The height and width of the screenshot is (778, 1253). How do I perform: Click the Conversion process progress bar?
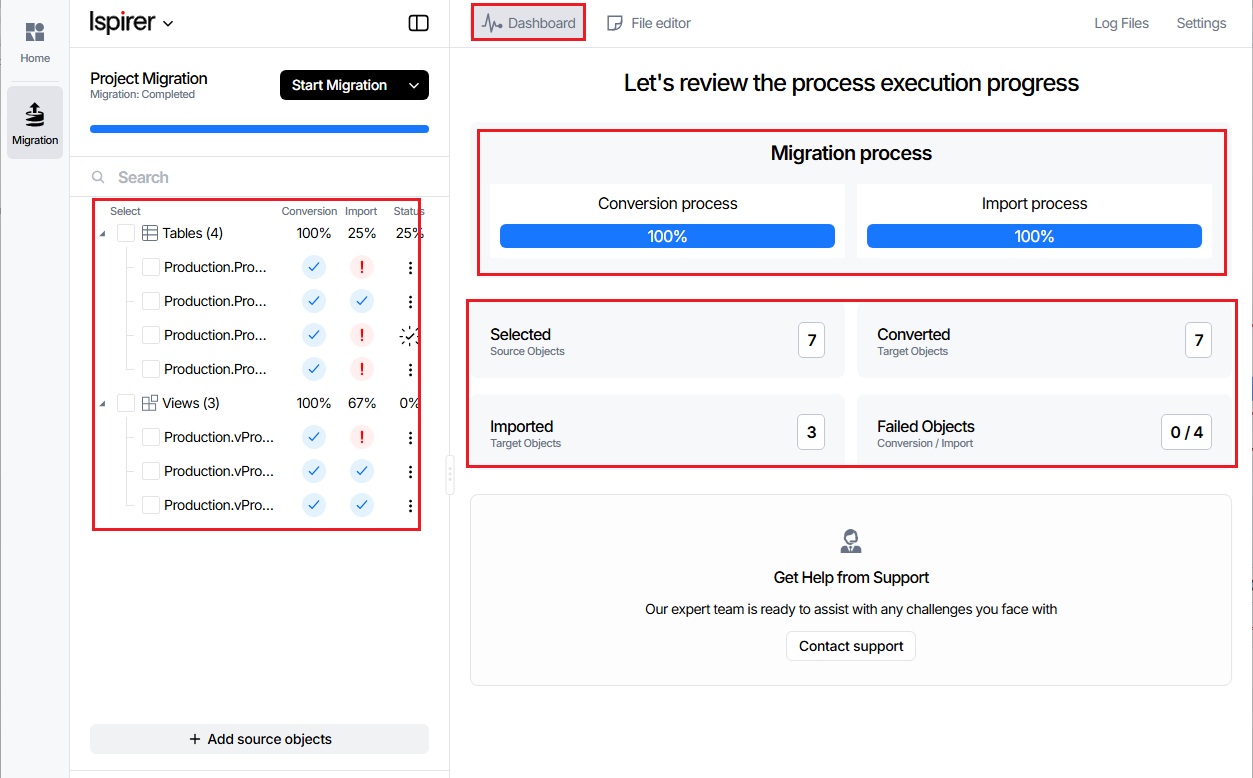tap(667, 236)
